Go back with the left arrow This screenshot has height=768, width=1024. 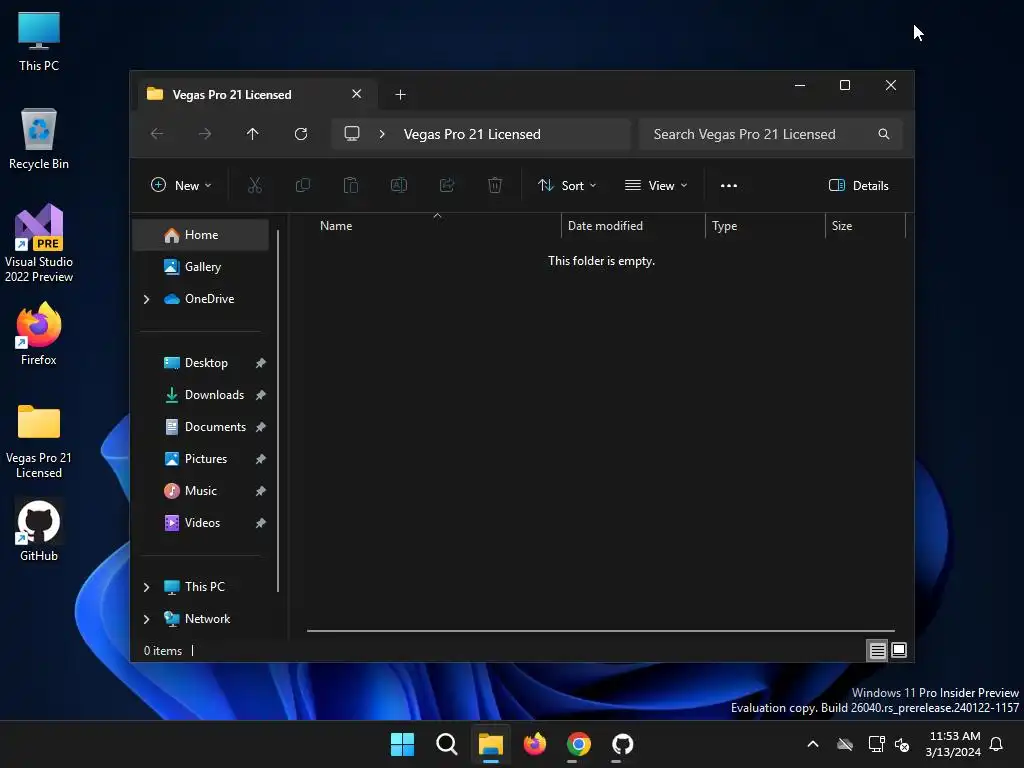(x=157, y=134)
